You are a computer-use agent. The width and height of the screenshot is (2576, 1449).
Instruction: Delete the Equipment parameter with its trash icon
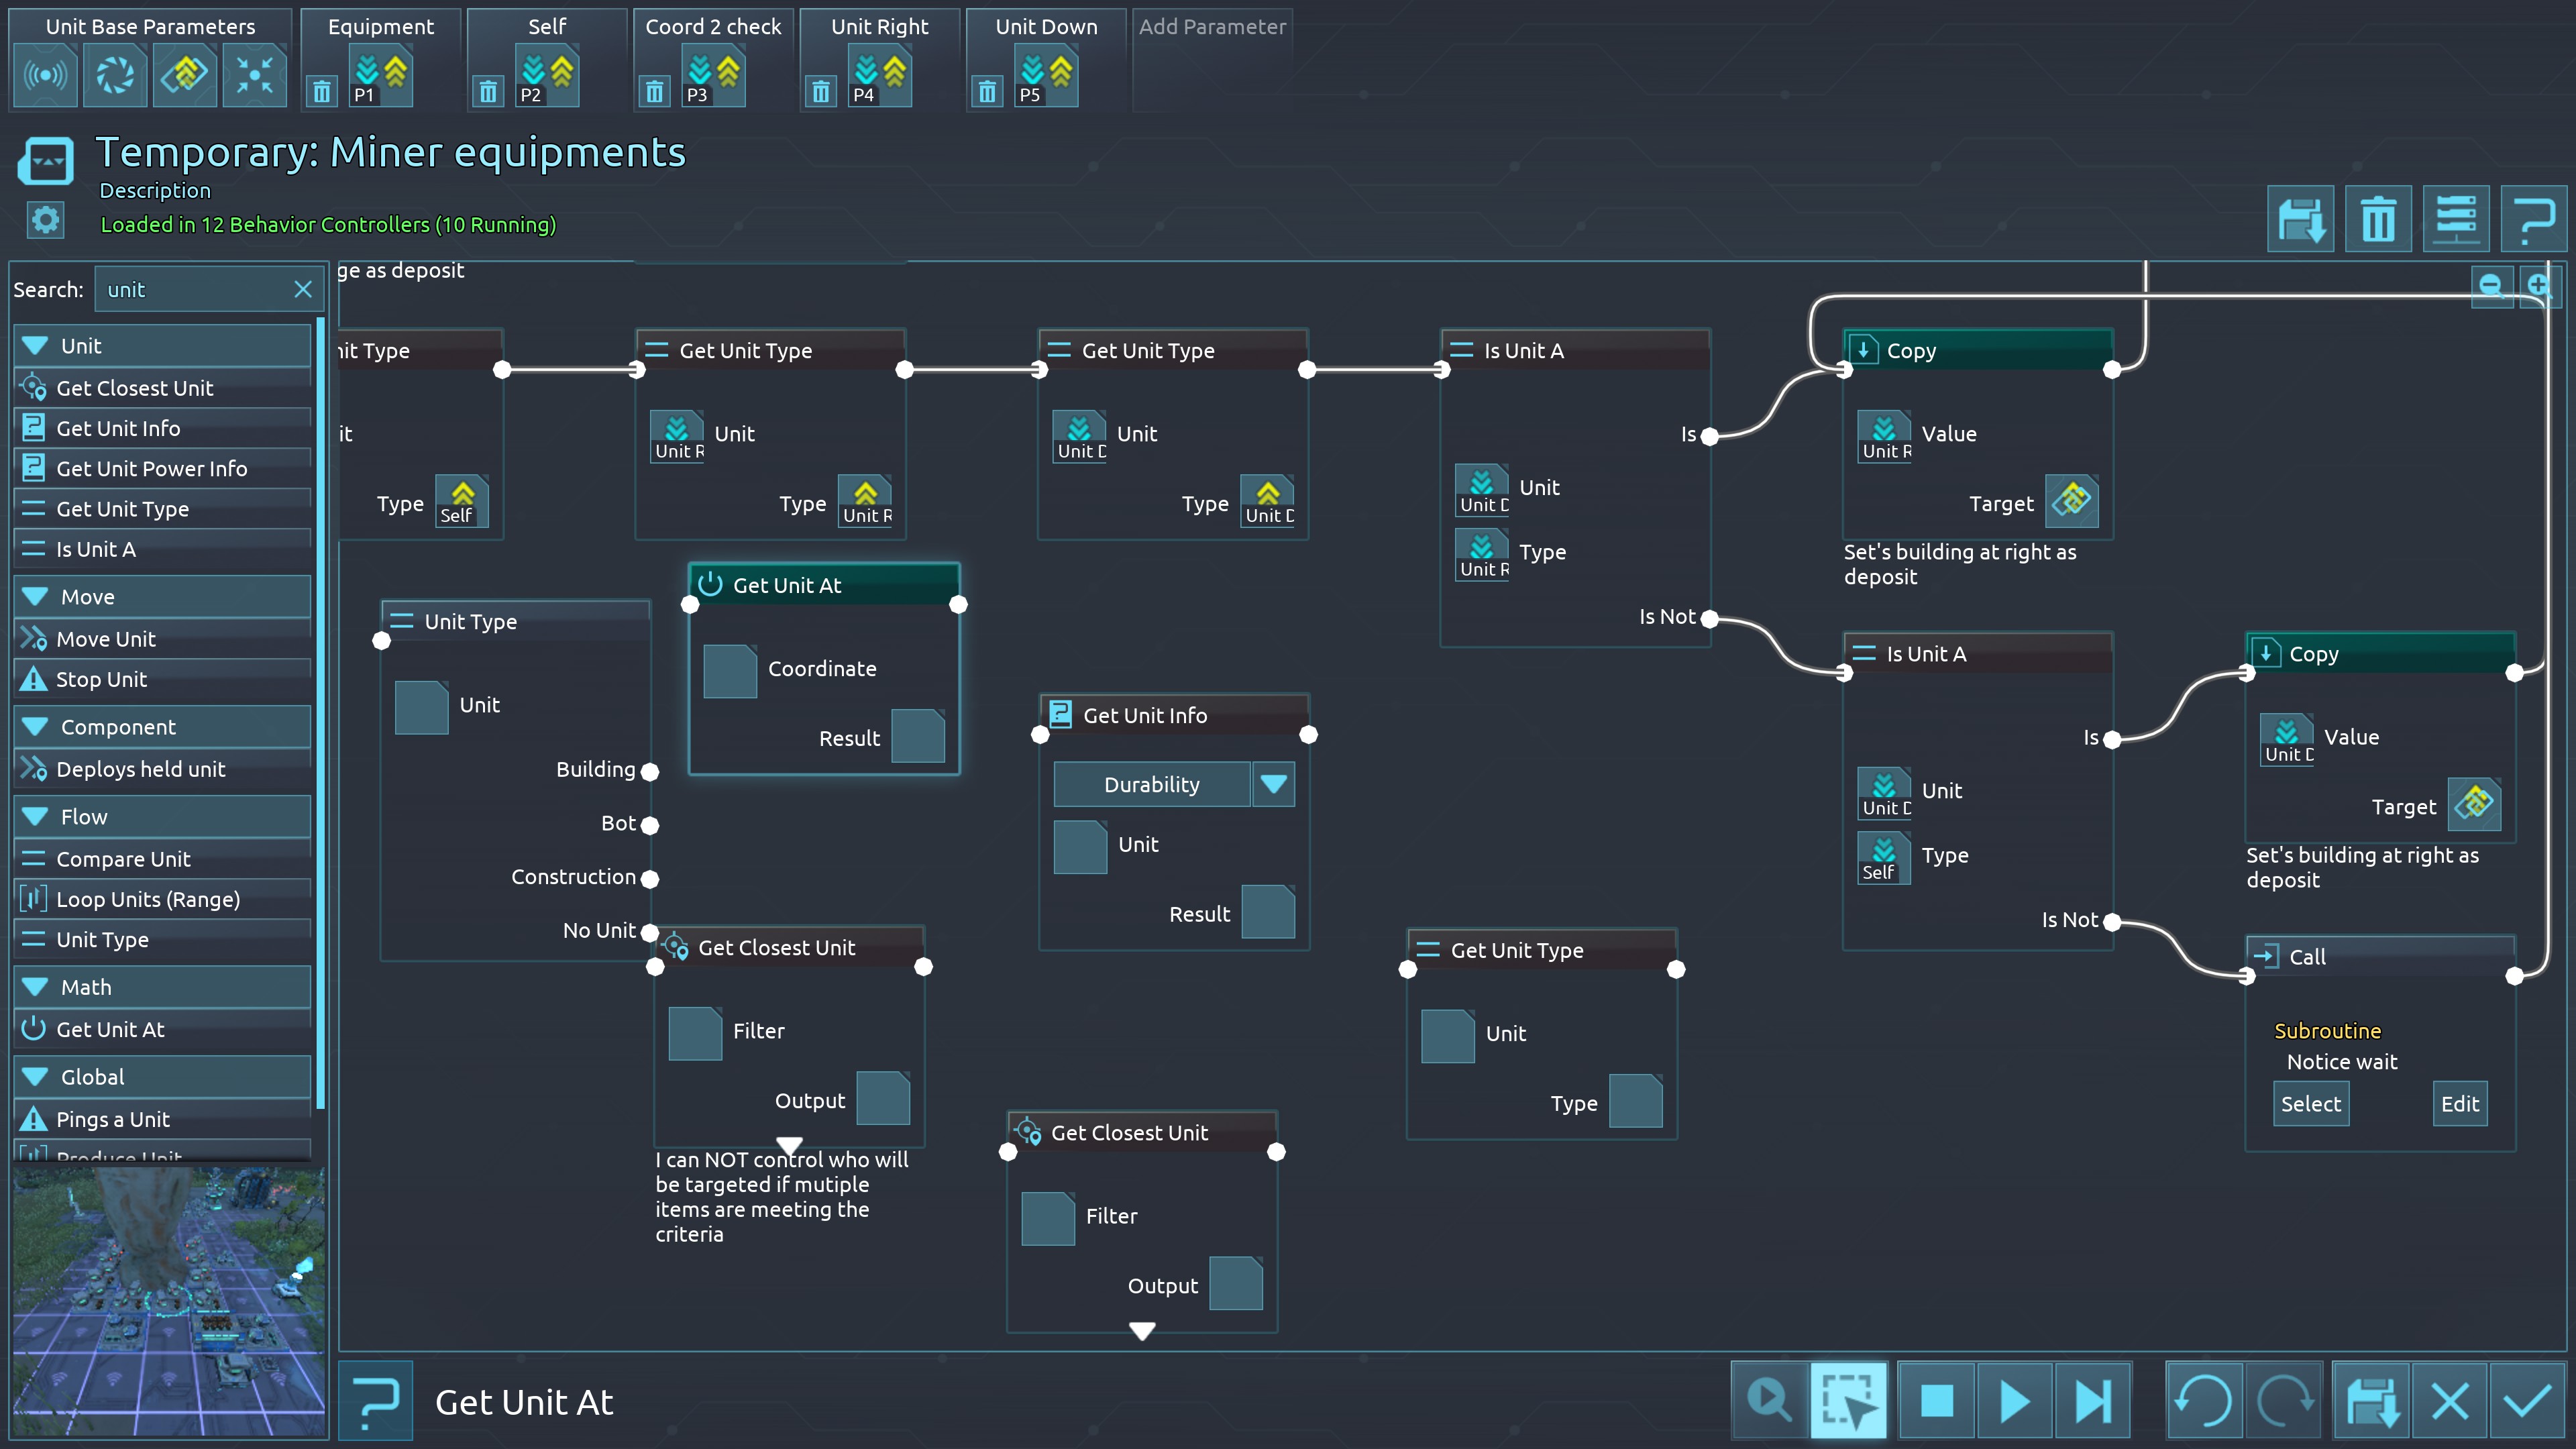tap(322, 92)
